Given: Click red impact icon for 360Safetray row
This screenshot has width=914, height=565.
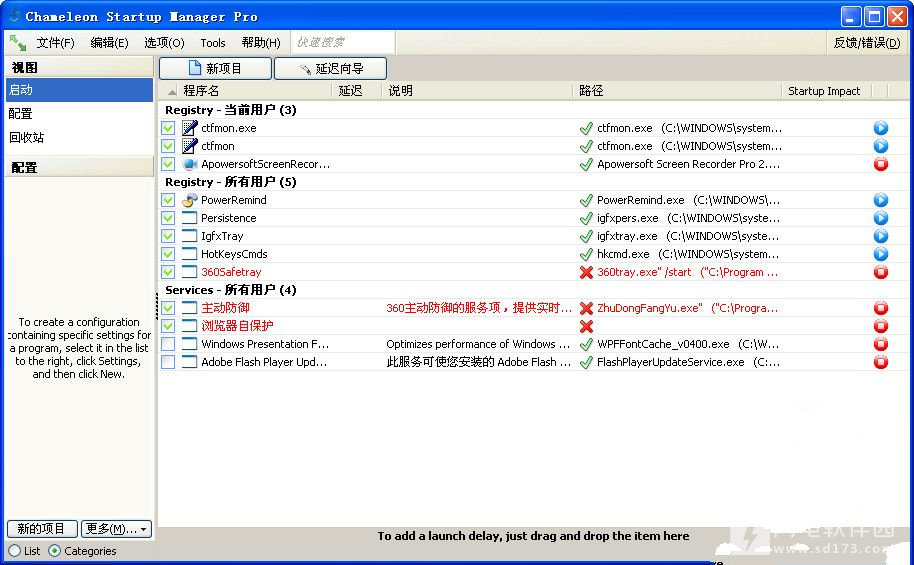Looking at the screenshot, I should click(880, 272).
